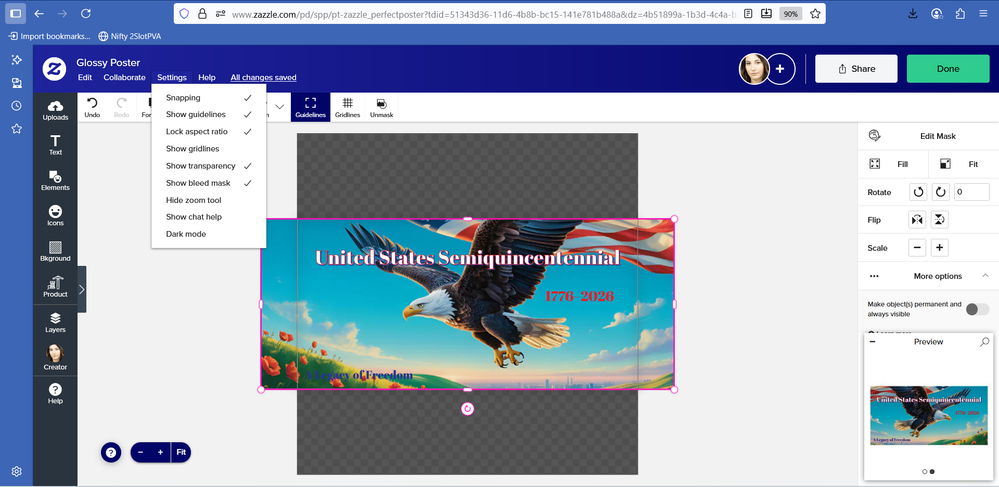Click the Unmask toolbar icon
The image size is (999, 487).
pyautogui.click(x=381, y=107)
